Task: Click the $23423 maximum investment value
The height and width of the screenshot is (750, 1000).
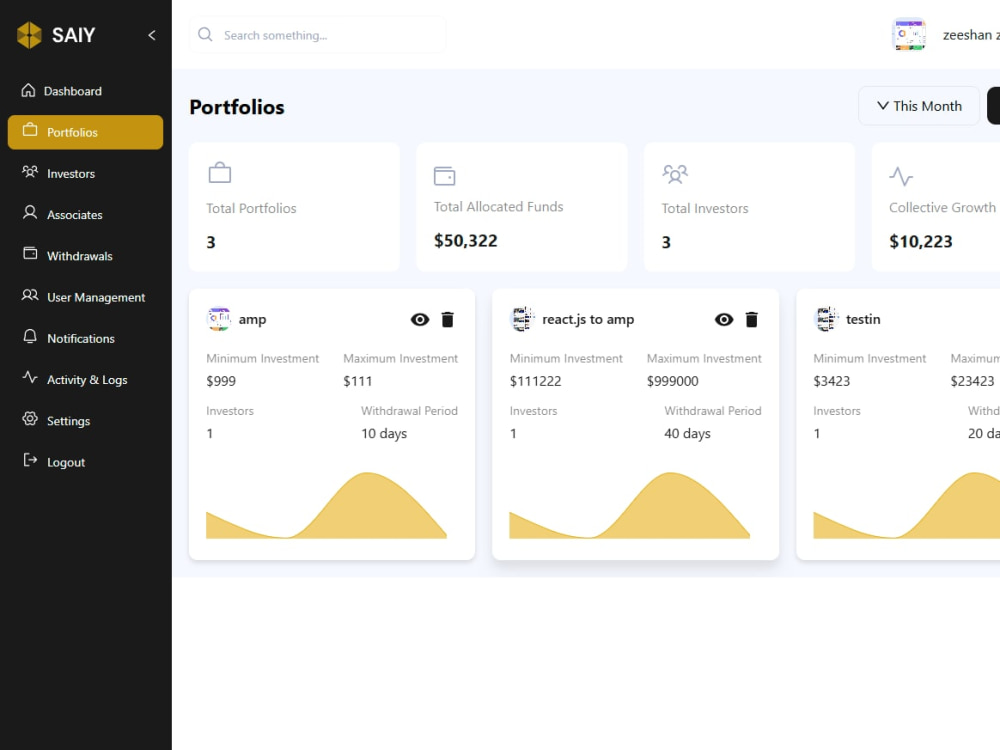Action: pos(972,381)
